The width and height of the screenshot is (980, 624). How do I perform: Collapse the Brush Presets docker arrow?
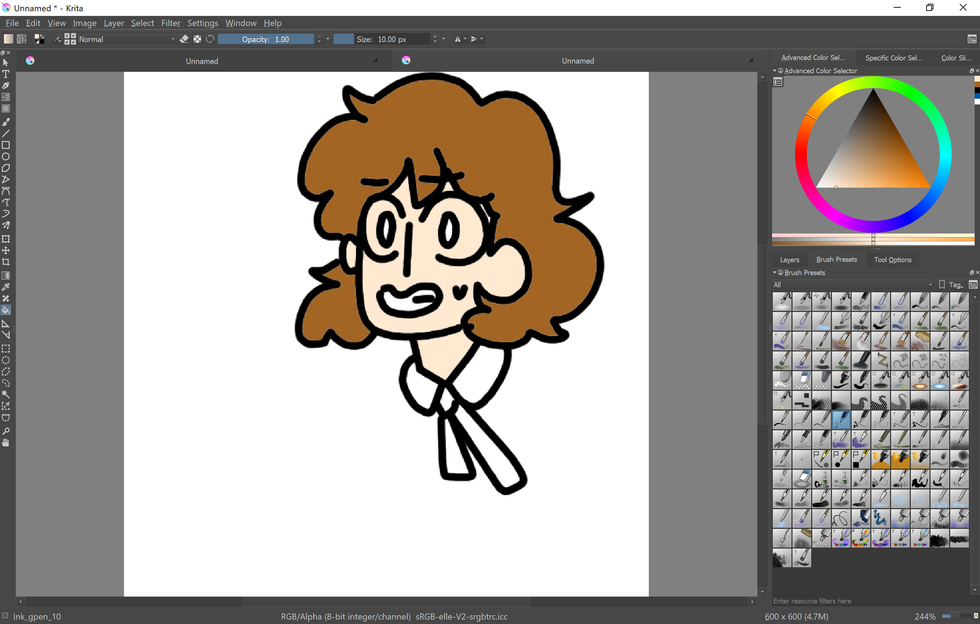774,272
